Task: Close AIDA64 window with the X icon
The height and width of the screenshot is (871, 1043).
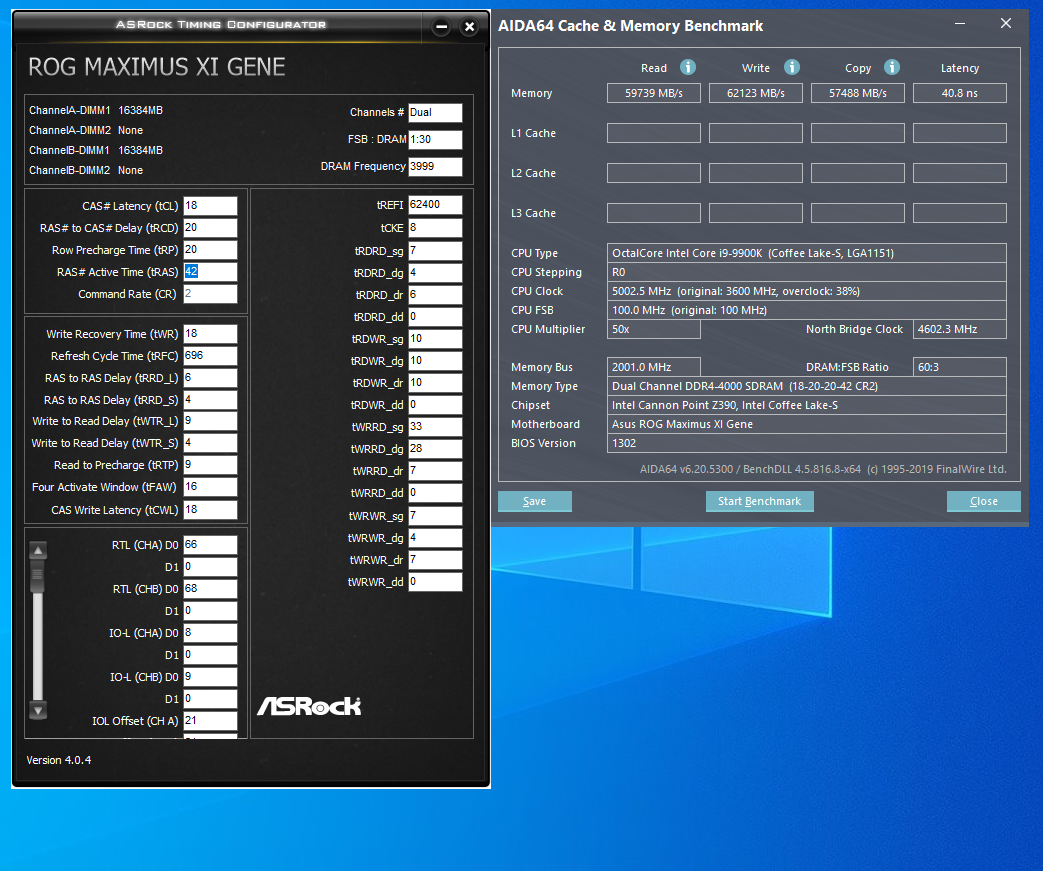Action: pyautogui.click(x=1006, y=23)
